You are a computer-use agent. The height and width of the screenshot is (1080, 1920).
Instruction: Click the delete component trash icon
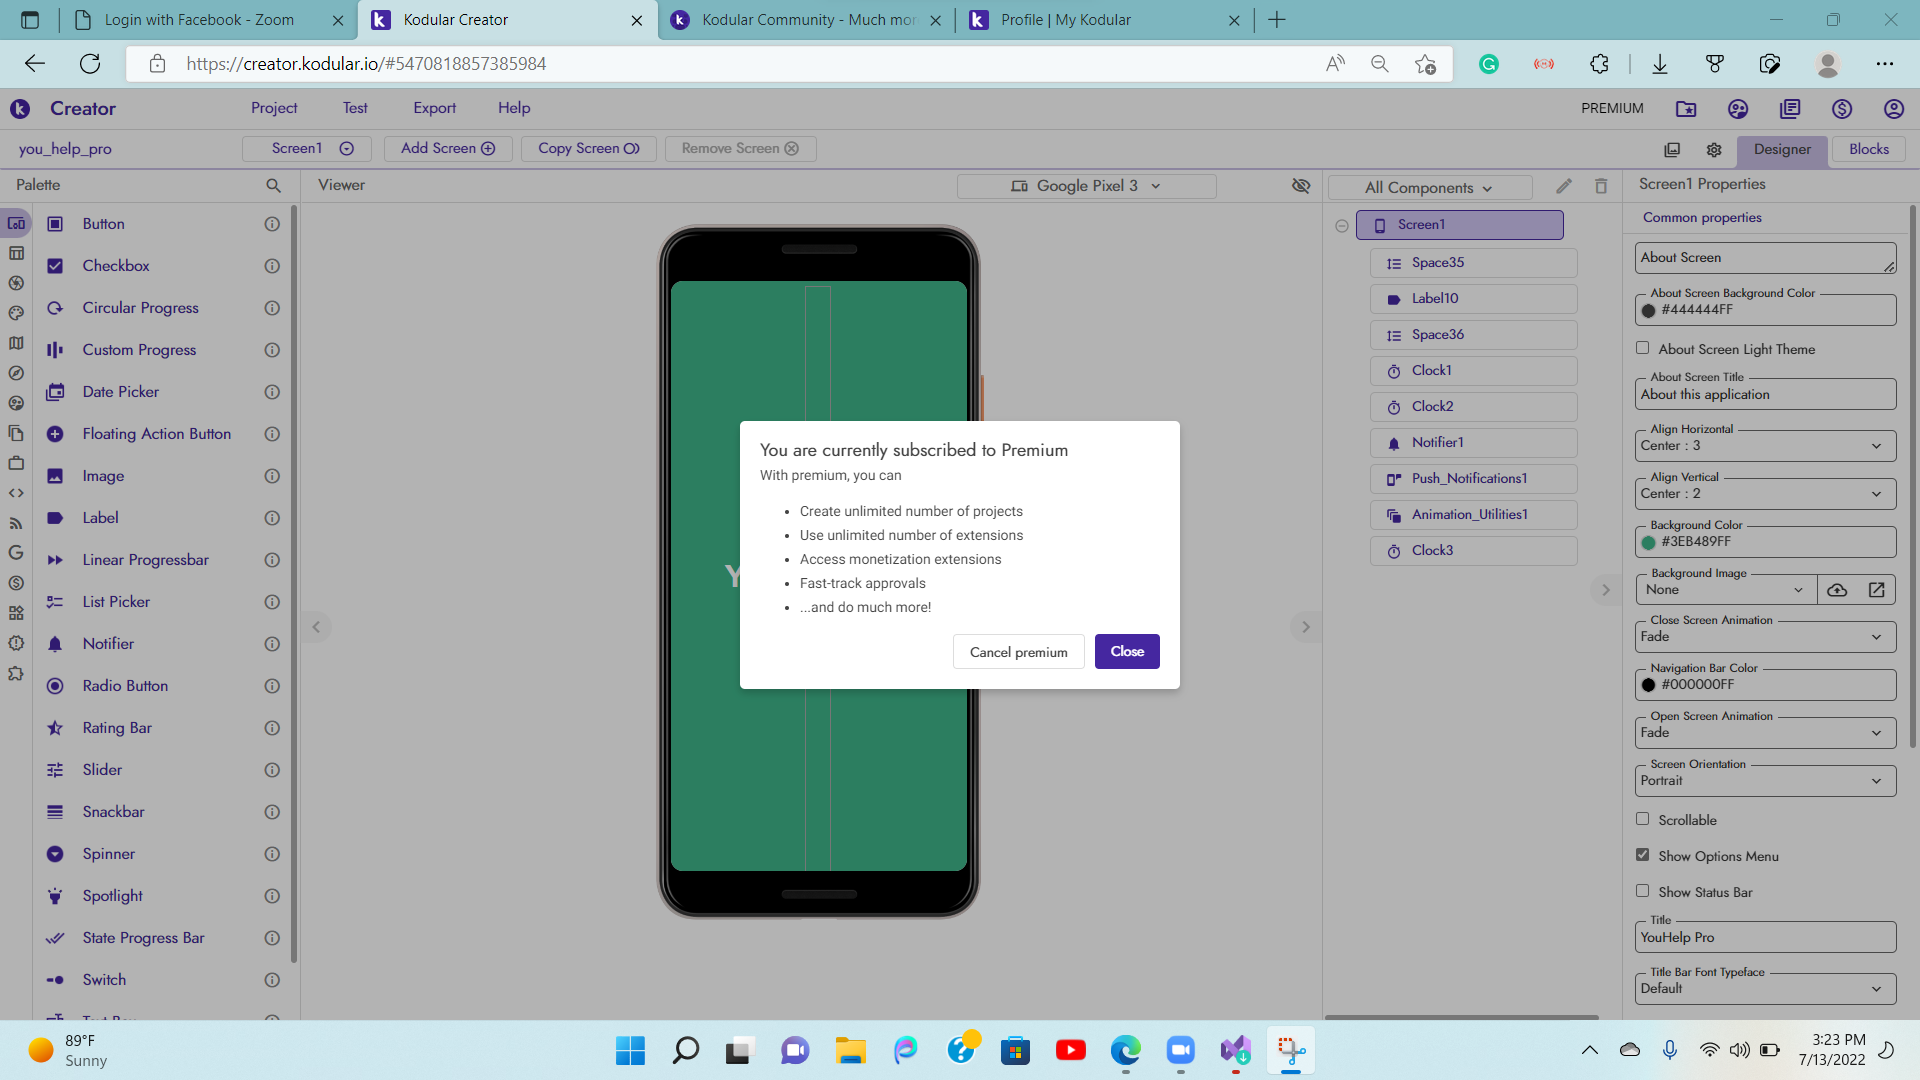point(1601,186)
